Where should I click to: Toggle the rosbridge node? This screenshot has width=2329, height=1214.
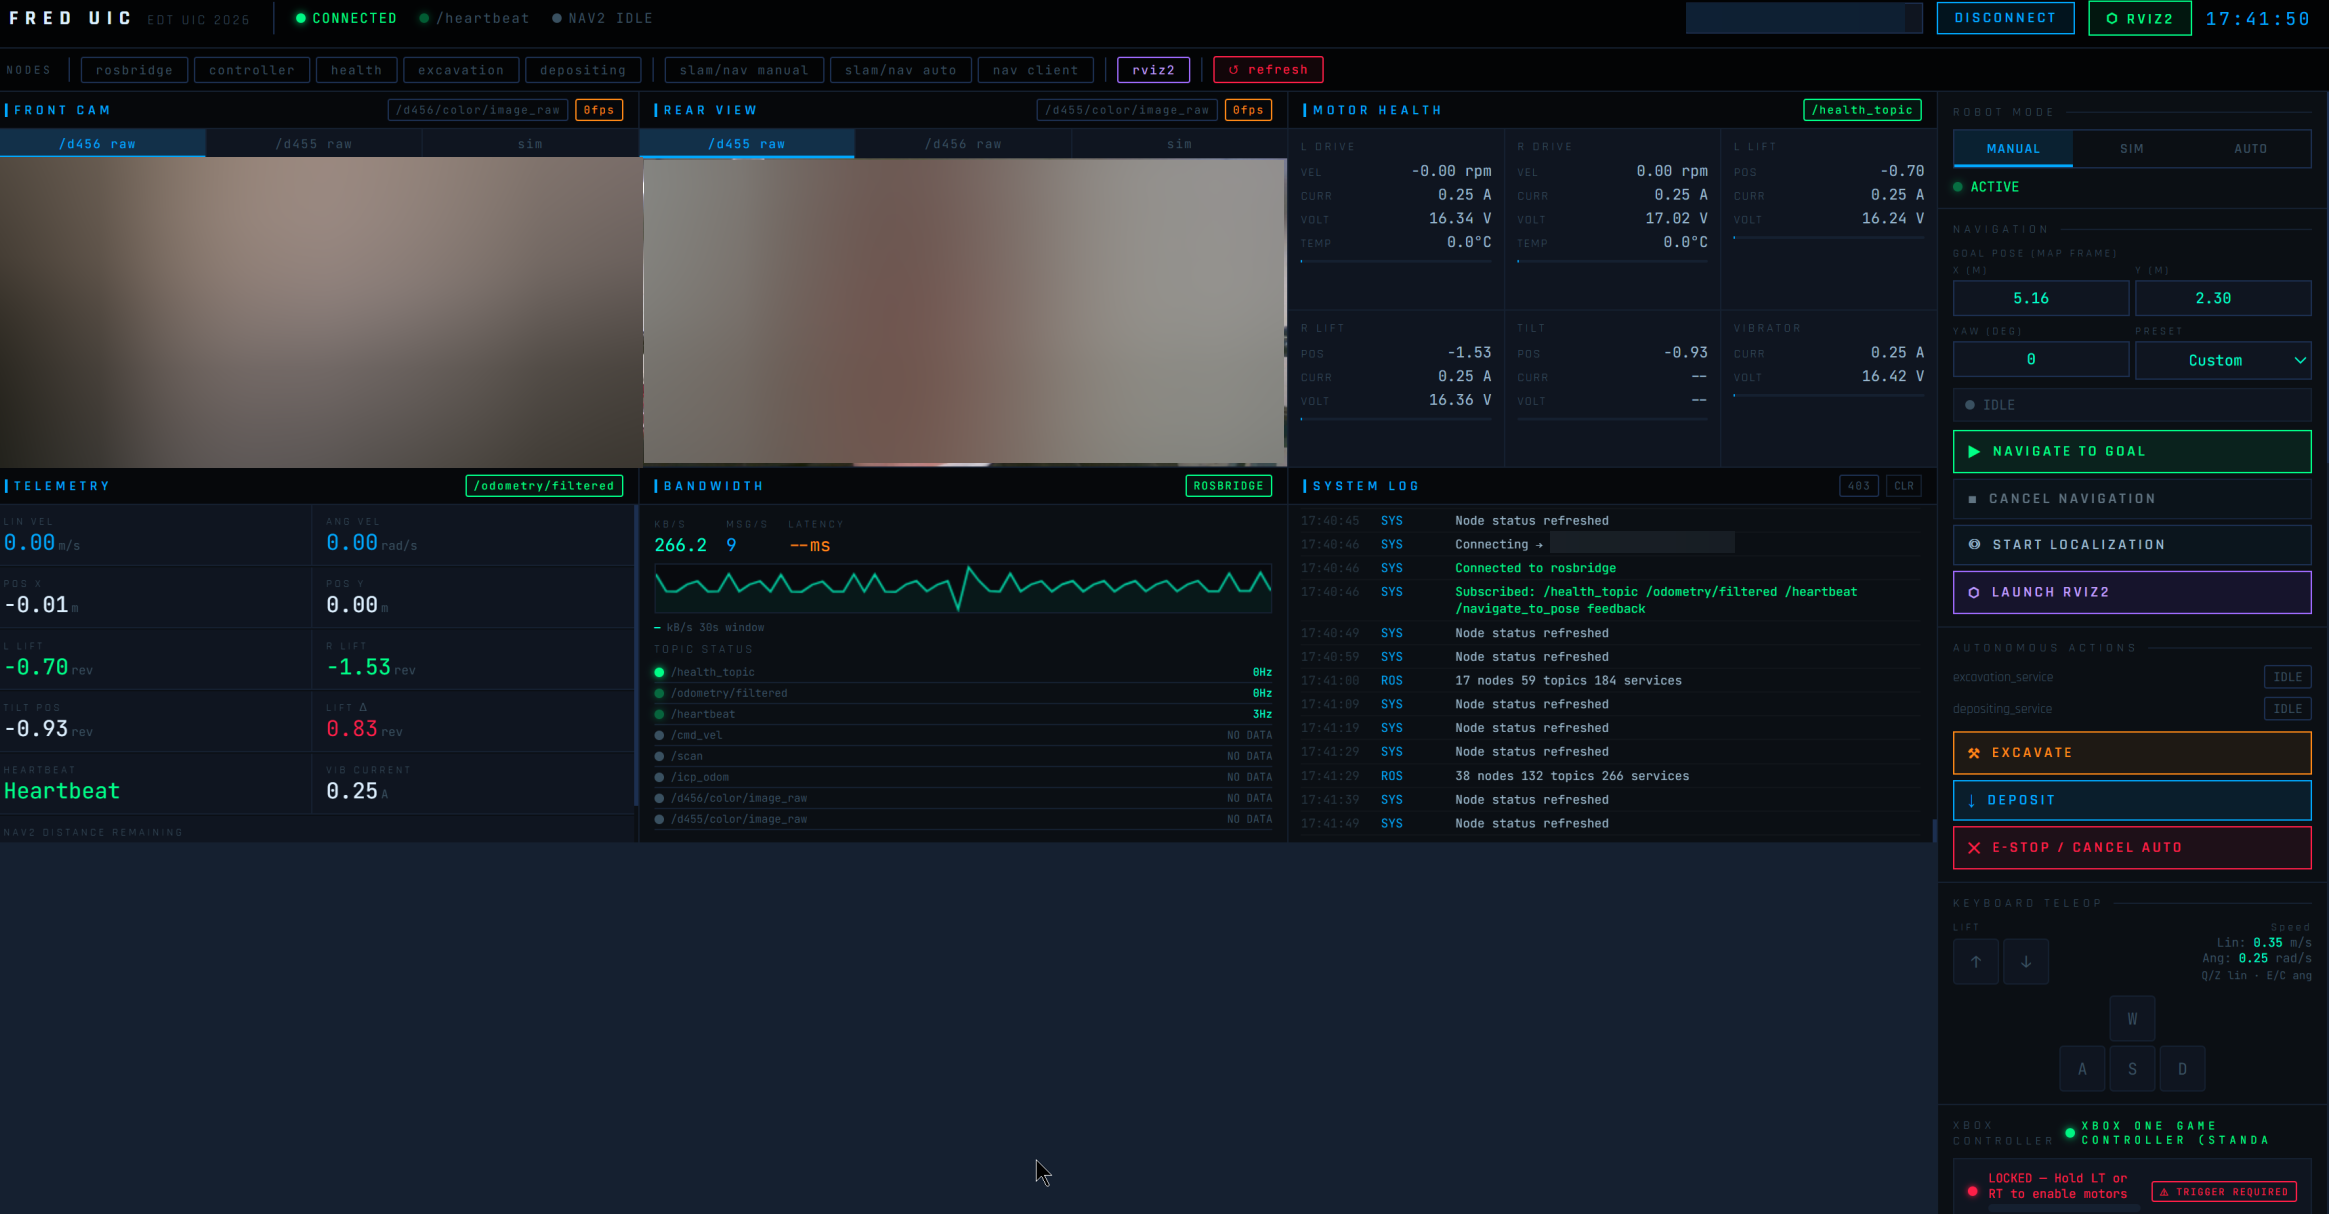(134, 70)
